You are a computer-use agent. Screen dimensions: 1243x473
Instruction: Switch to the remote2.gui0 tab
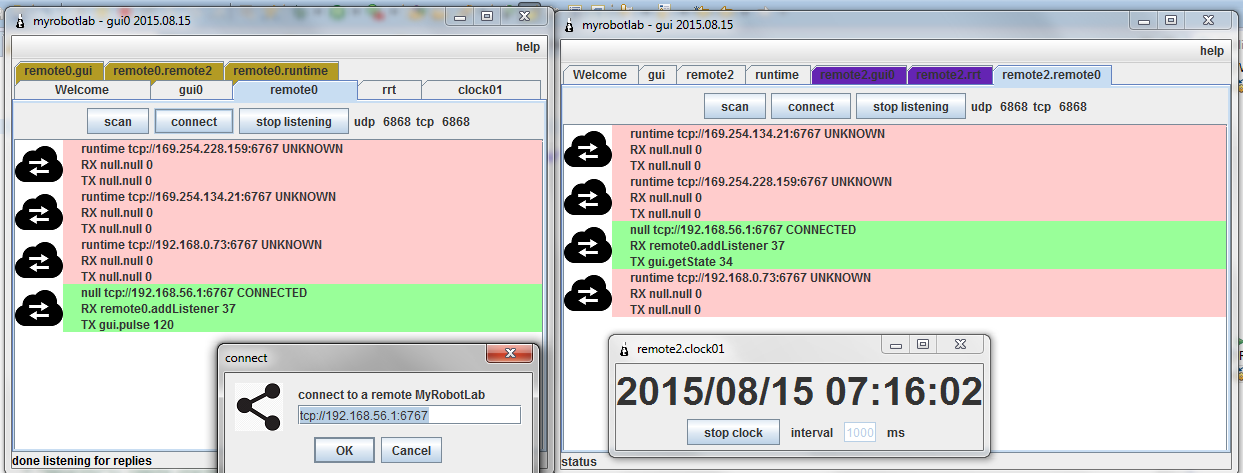(859, 75)
